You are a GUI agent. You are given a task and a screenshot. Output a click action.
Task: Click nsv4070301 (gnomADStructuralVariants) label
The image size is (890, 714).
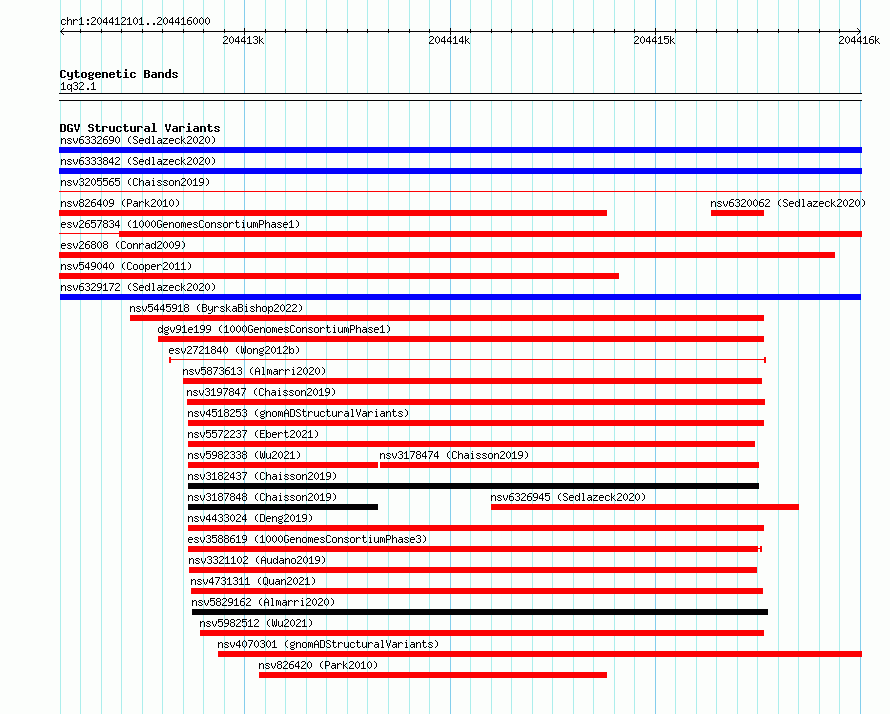pos(328,644)
